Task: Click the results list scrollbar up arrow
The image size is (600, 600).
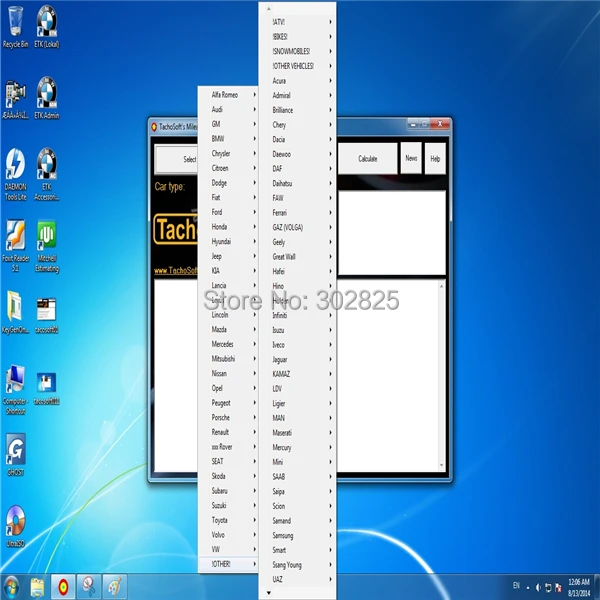Action: pyautogui.click(x=442, y=286)
